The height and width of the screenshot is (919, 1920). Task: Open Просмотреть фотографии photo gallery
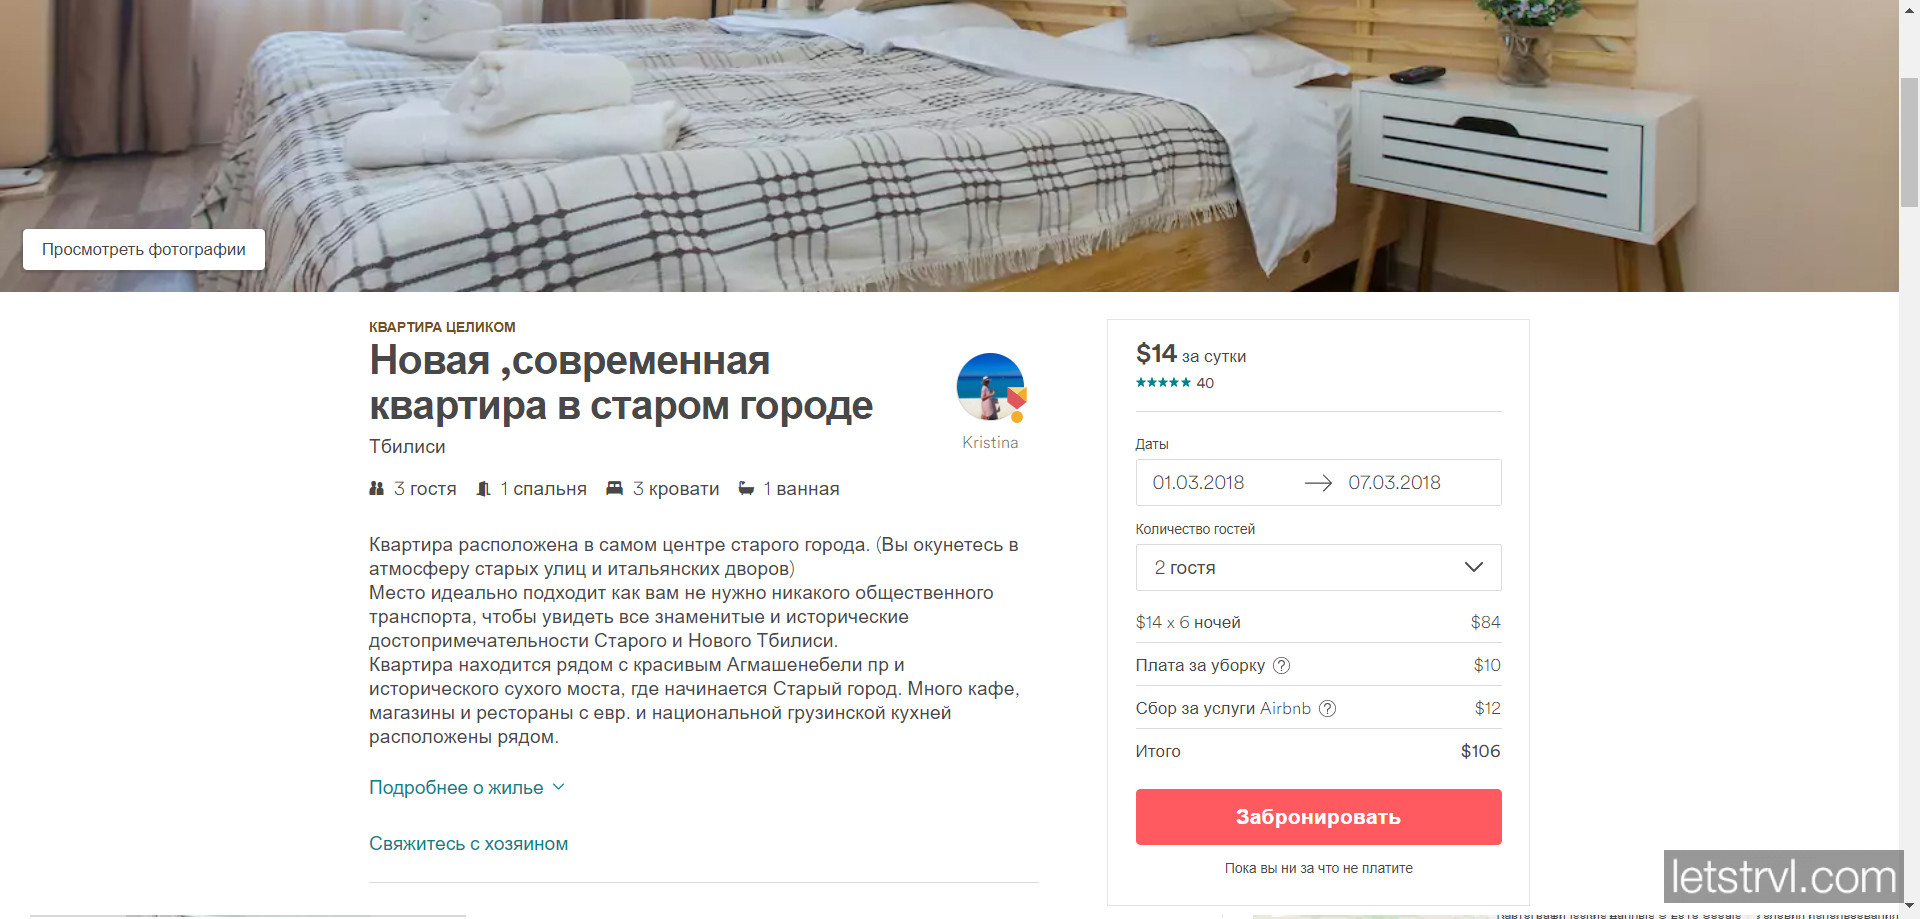pos(144,249)
